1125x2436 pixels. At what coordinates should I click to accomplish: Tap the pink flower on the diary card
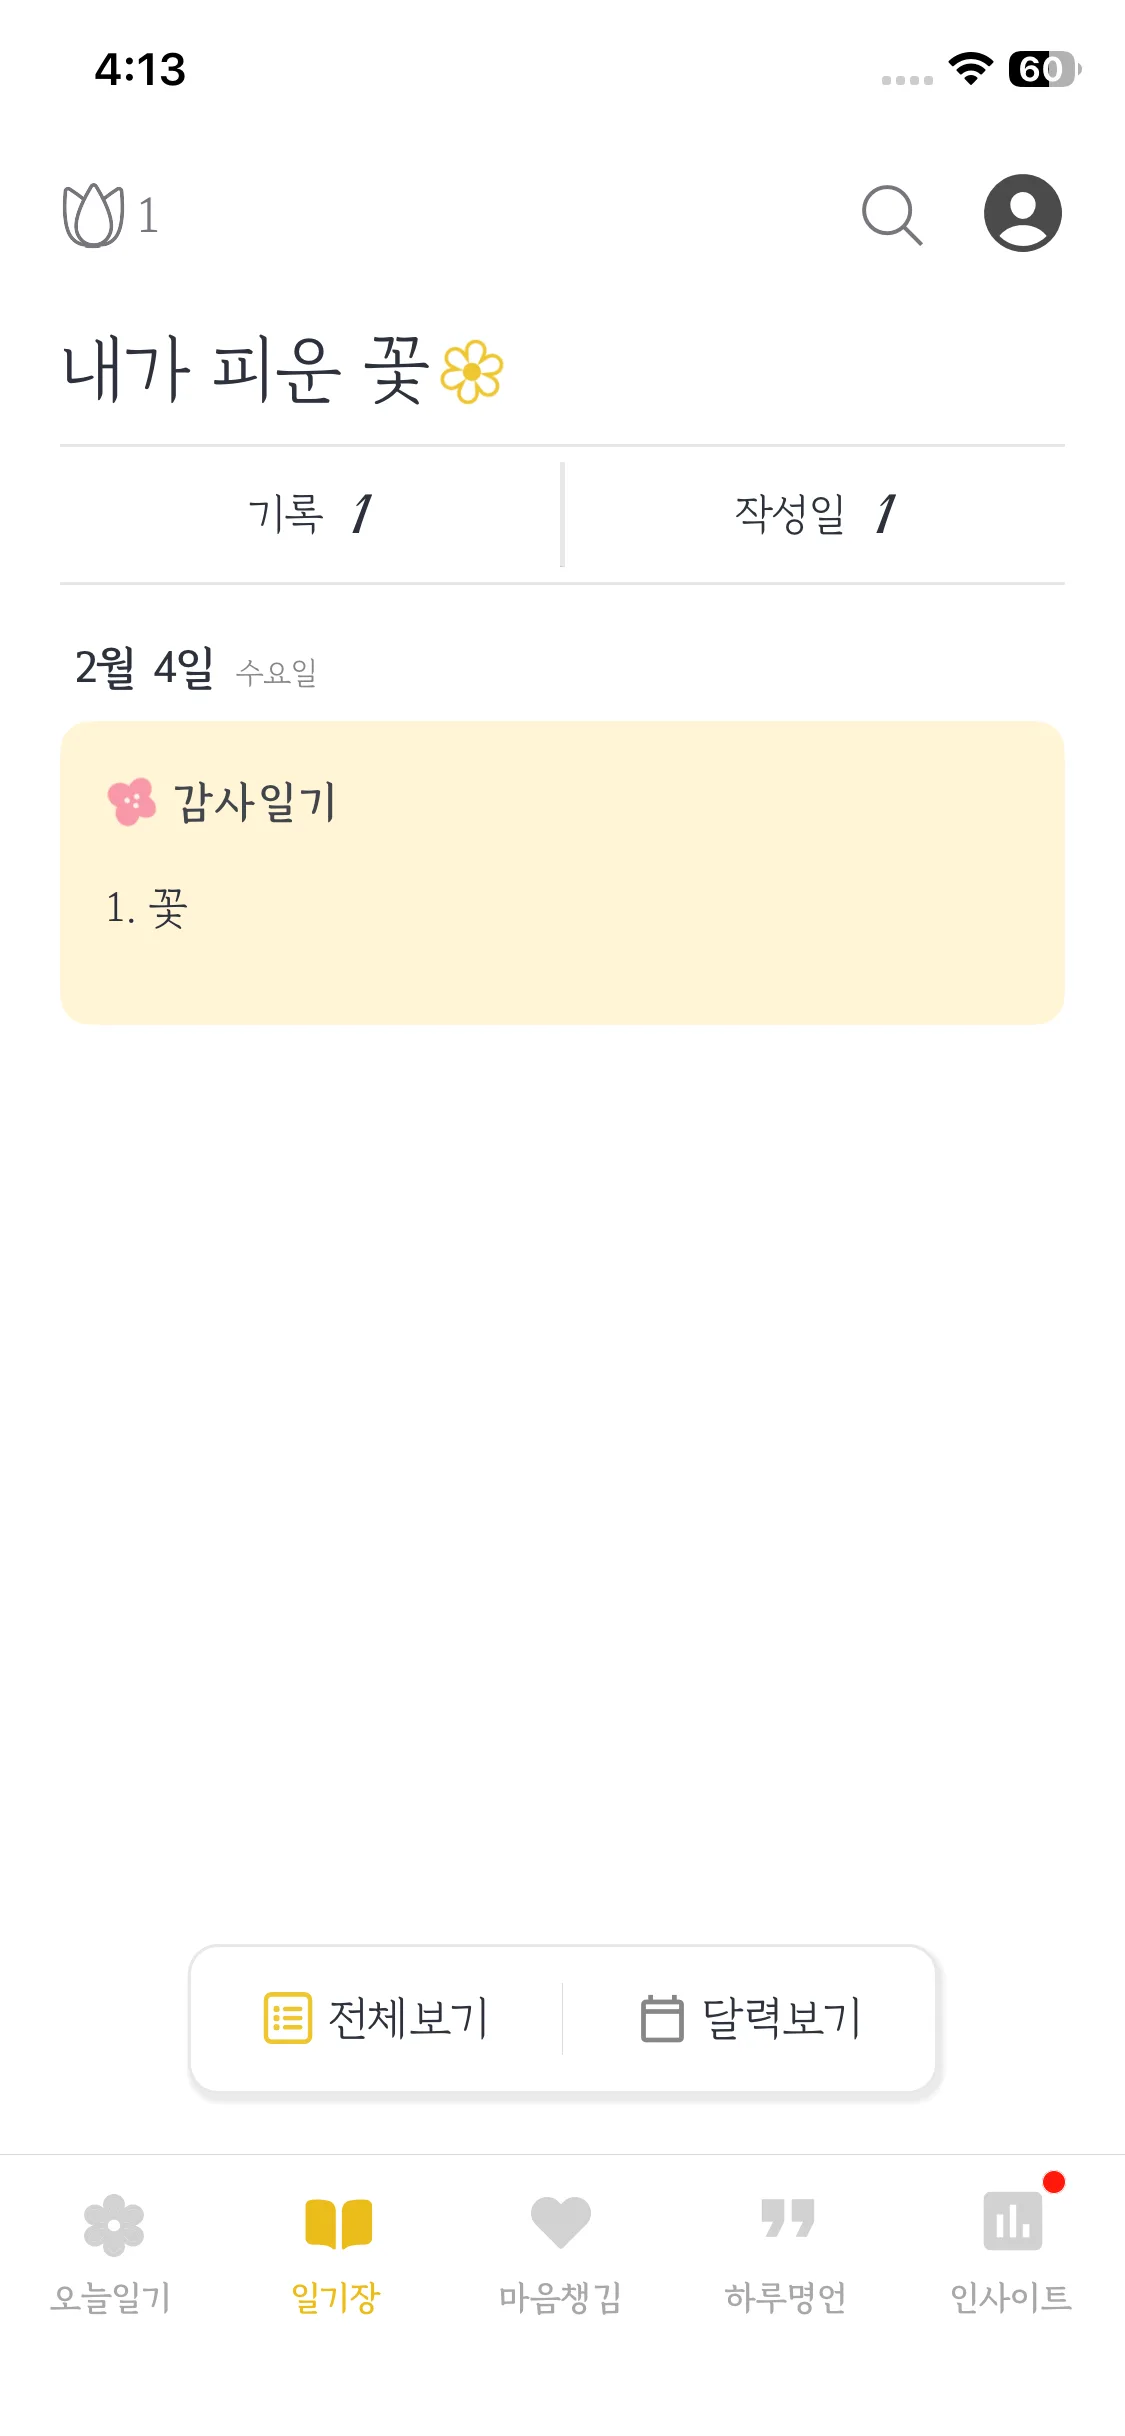tap(132, 802)
